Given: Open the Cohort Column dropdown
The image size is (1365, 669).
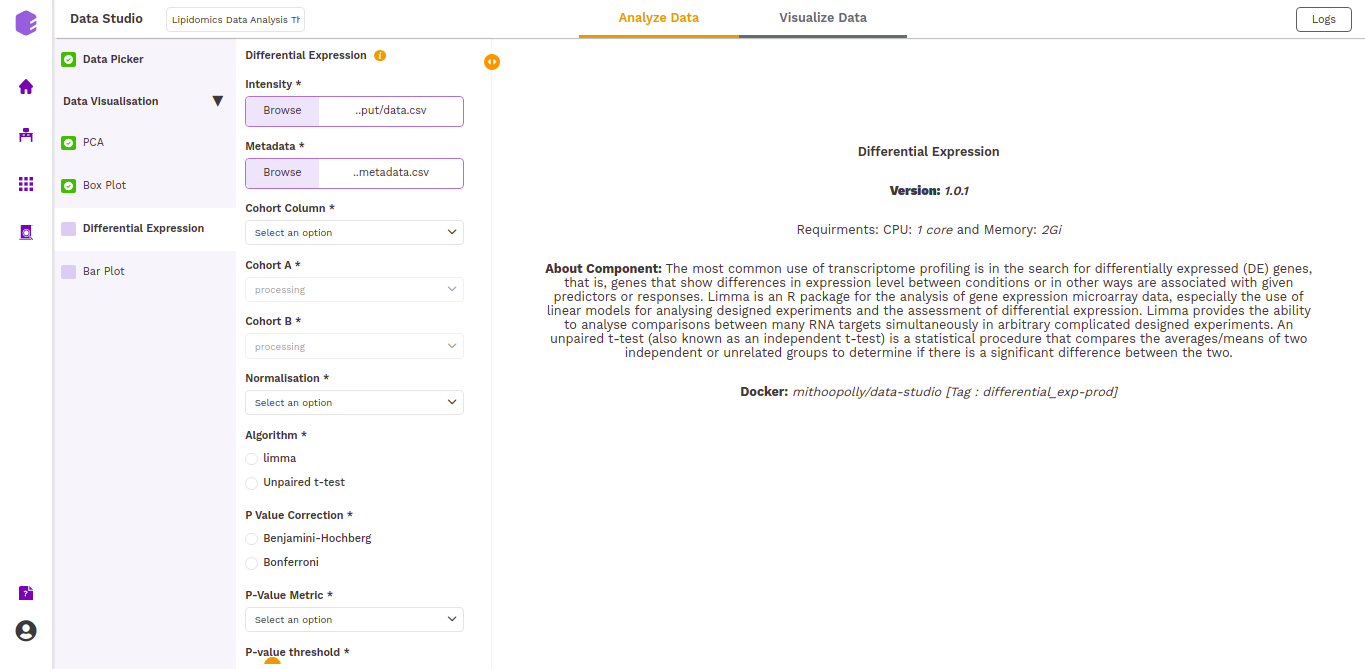Looking at the screenshot, I should tap(354, 232).
